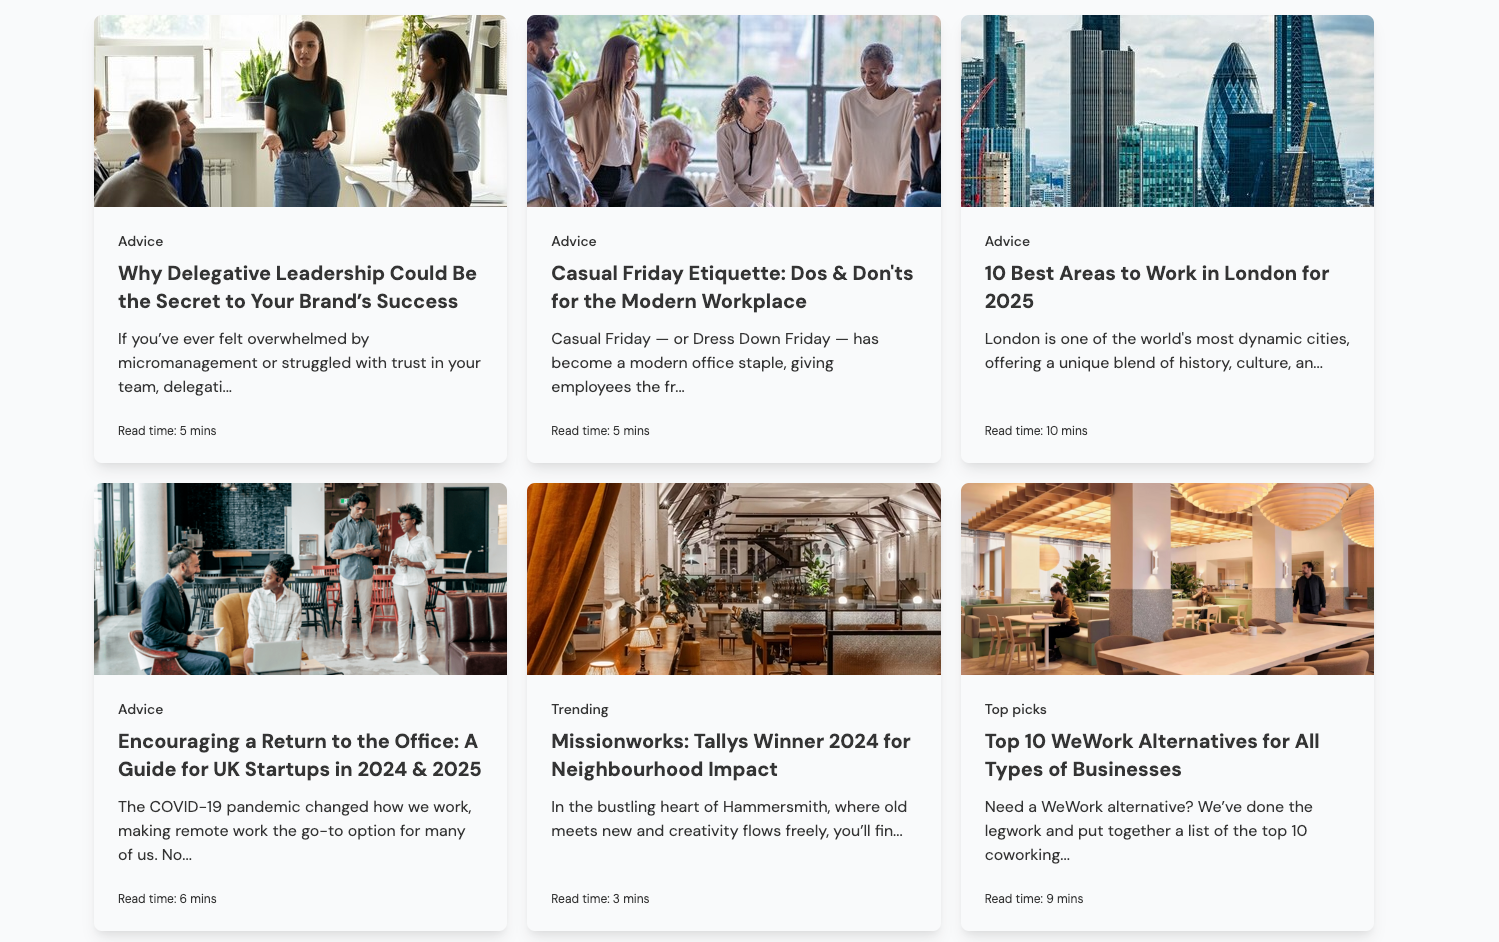Select the Advice tag above Delegative Leadership
This screenshot has width=1499, height=942.
coord(140,241)
